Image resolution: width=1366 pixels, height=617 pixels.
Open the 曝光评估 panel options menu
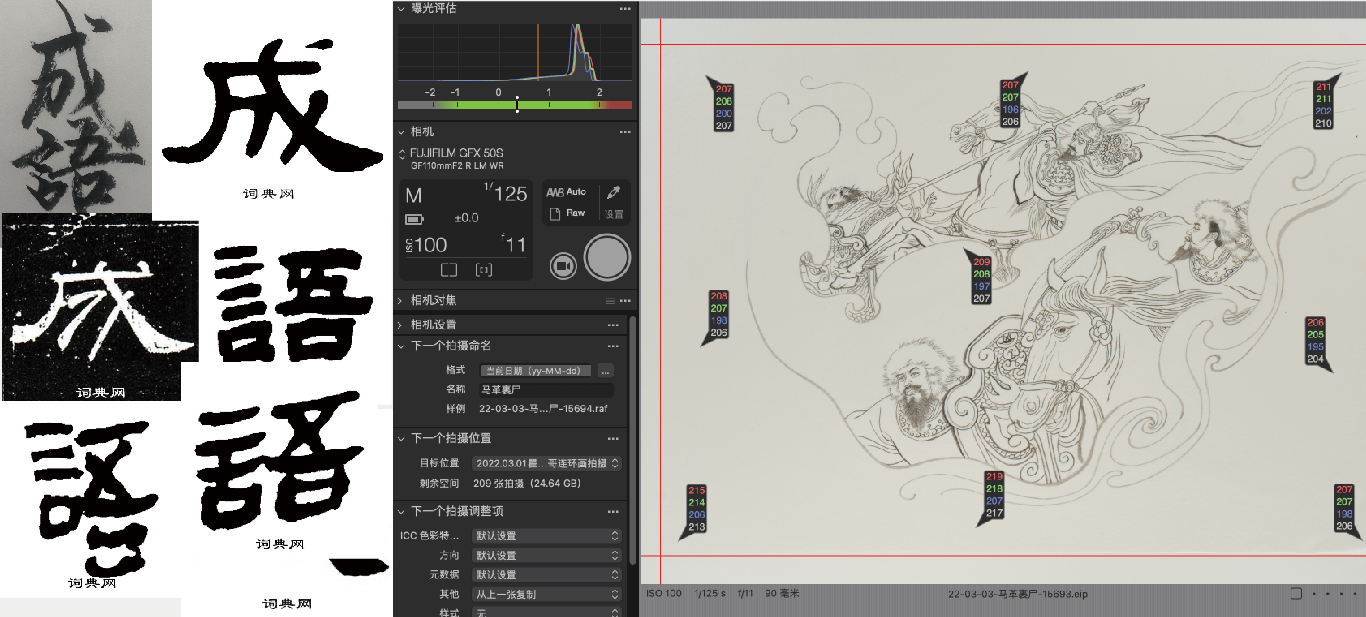(625, 8)
